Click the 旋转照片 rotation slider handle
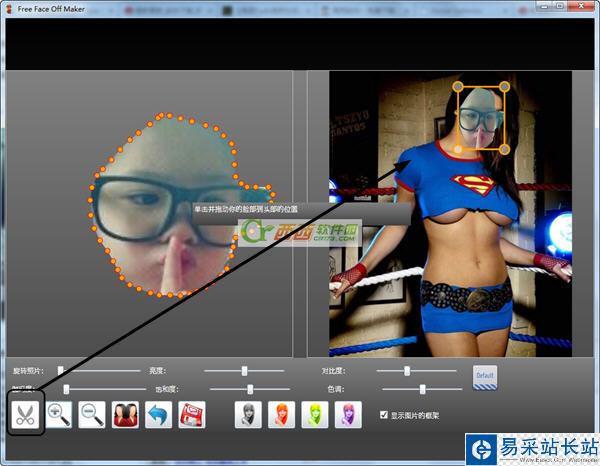Image resolution: width=600 pixels, height=466 pixels. [x=60, y=371]
